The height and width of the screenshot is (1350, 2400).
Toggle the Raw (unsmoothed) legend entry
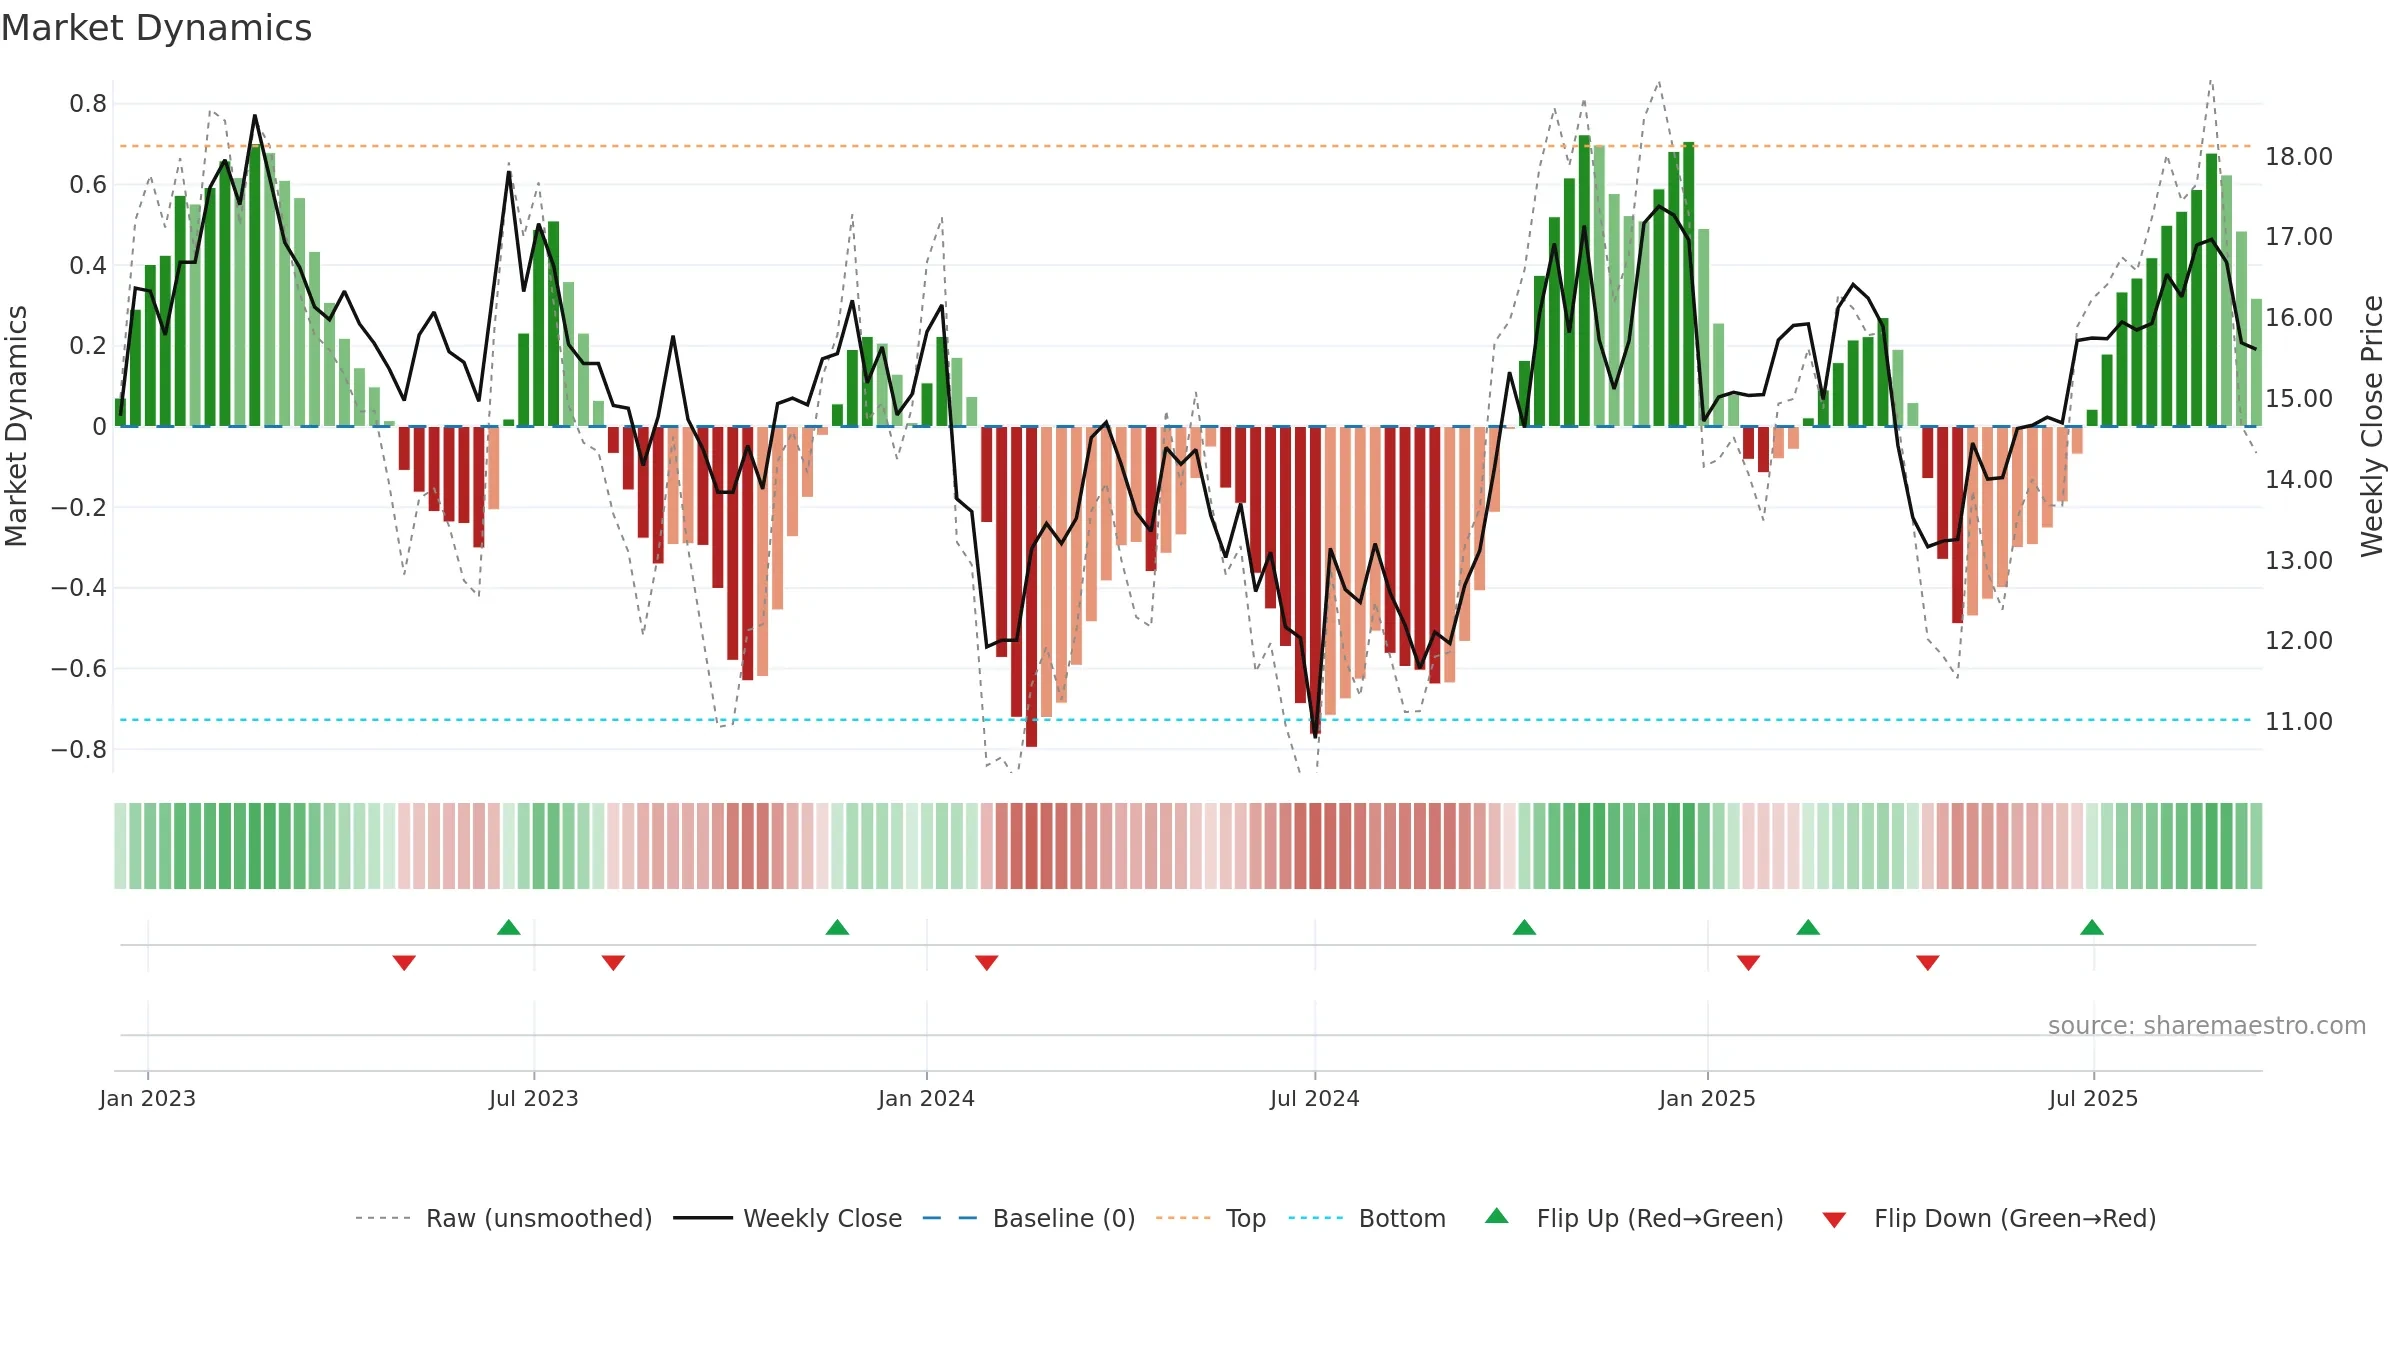click(504, 1218)
